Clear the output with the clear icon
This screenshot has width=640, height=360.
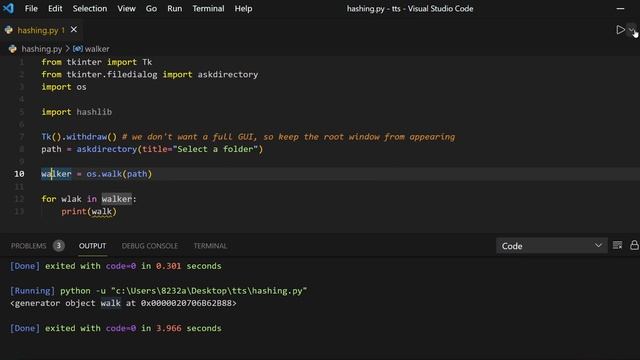617,245
